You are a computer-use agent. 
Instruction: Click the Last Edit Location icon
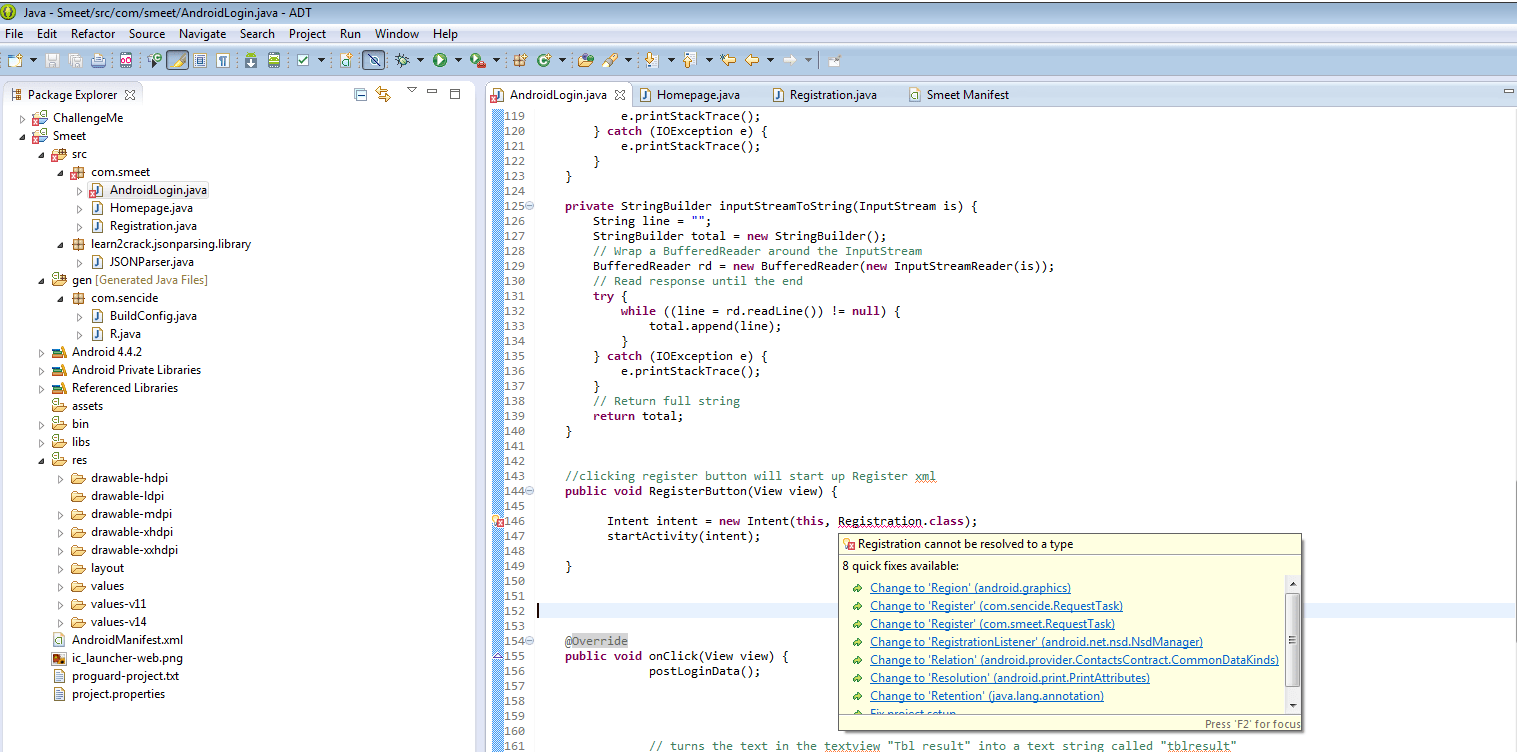click(x=728, y=61)
